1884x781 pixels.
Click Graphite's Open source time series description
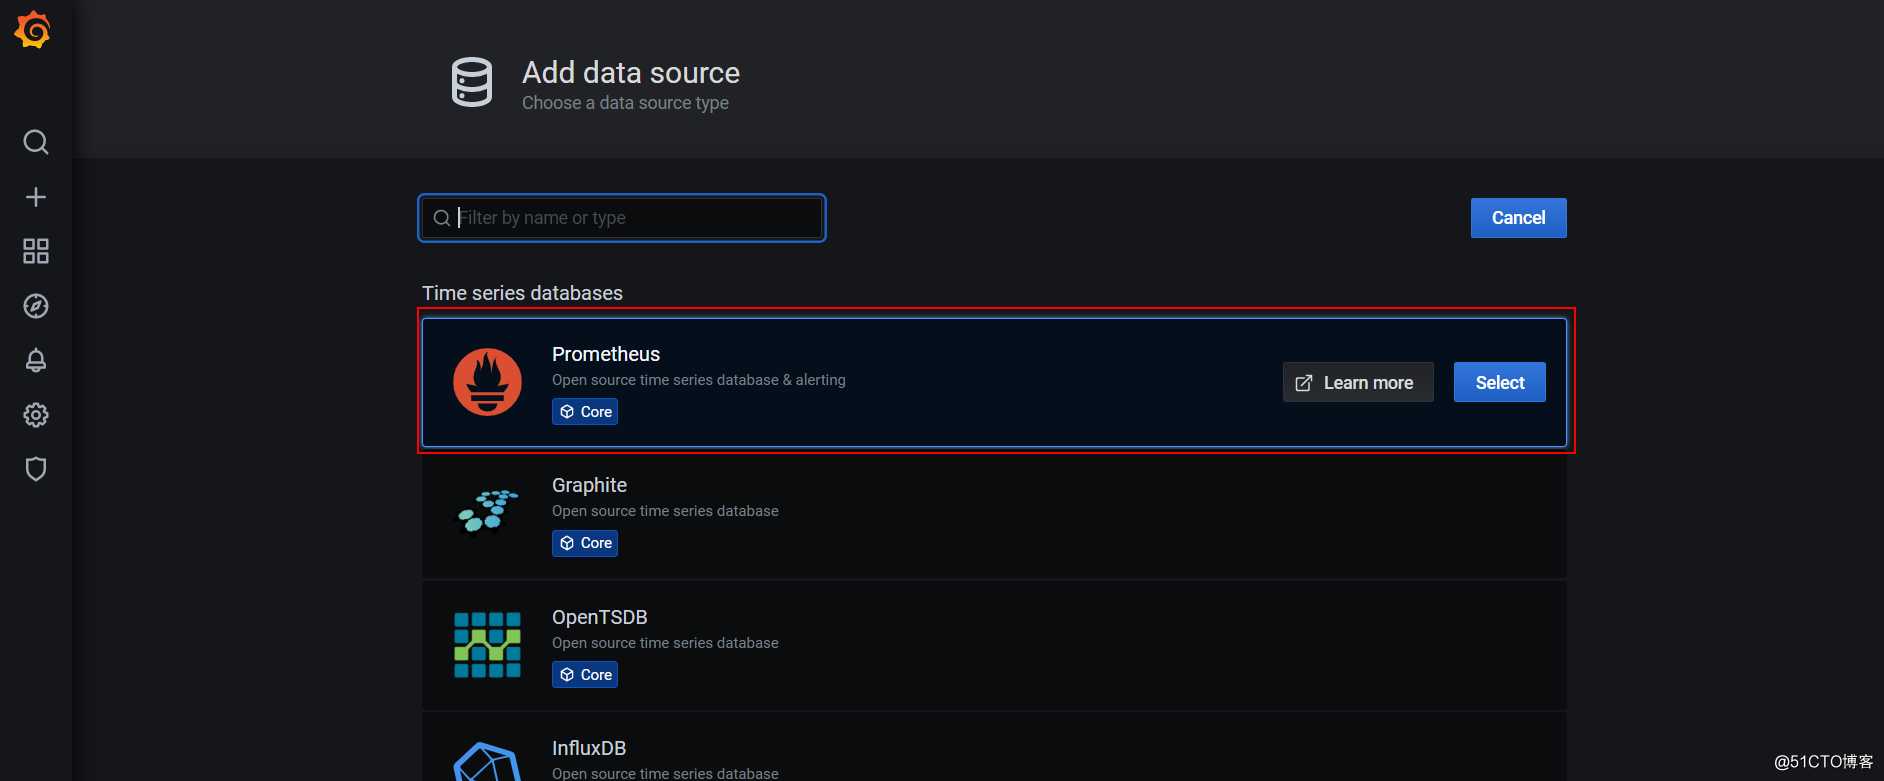(665, 511)
